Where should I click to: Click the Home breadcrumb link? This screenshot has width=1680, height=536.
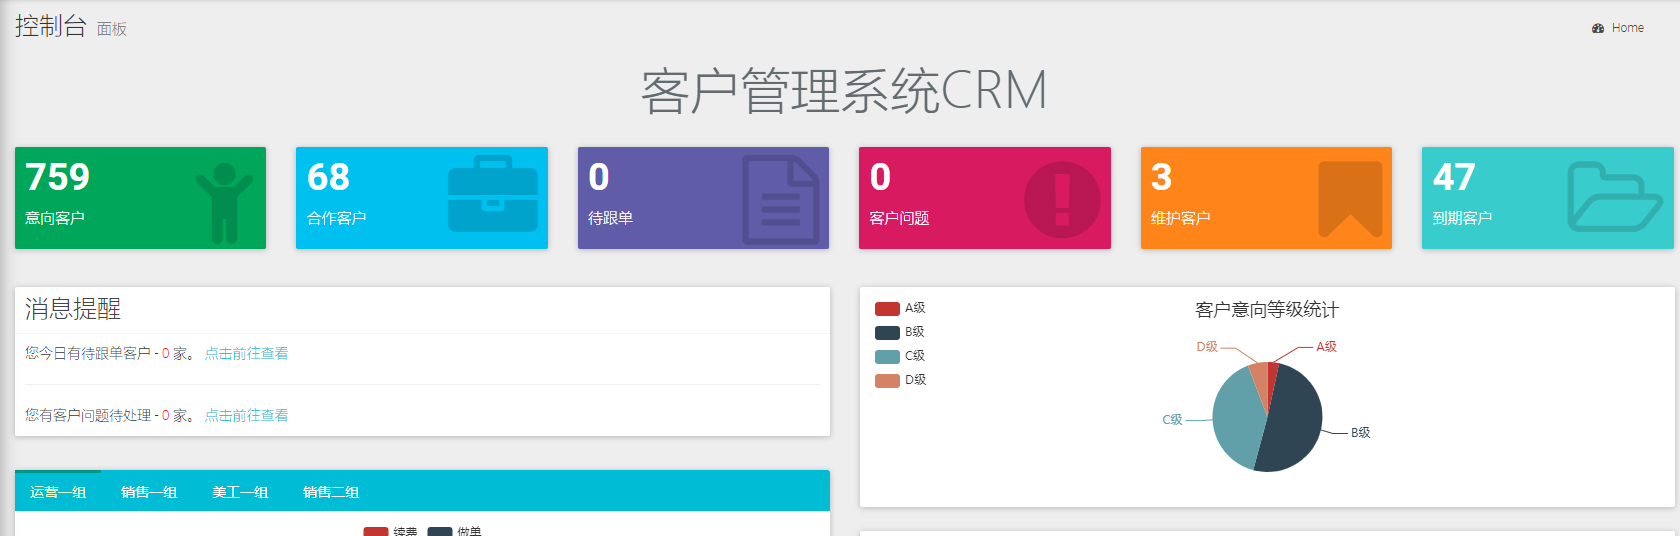point(1627,28)
